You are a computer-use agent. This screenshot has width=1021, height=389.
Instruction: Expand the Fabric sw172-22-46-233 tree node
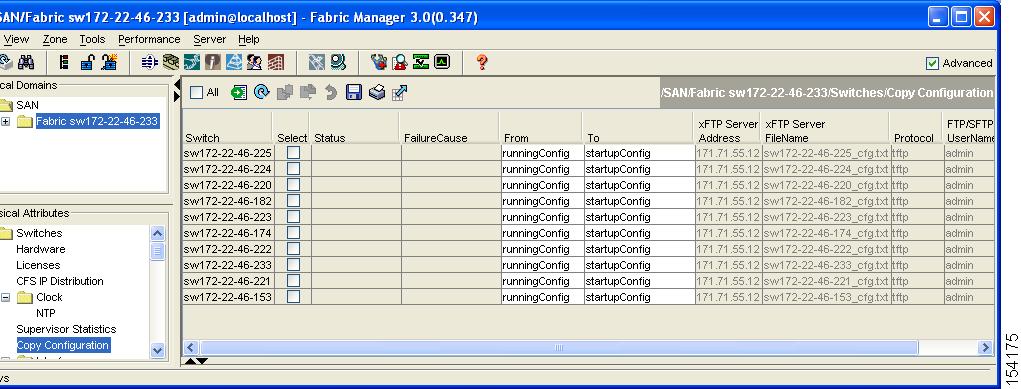point(5,121)
